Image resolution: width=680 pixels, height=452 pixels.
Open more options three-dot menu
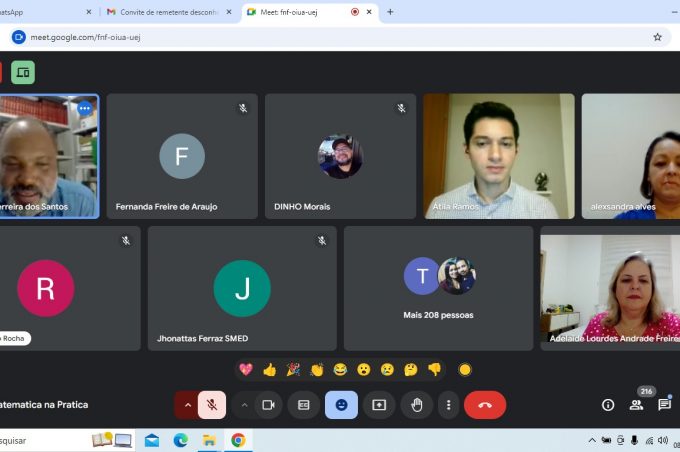click(449, 405)
